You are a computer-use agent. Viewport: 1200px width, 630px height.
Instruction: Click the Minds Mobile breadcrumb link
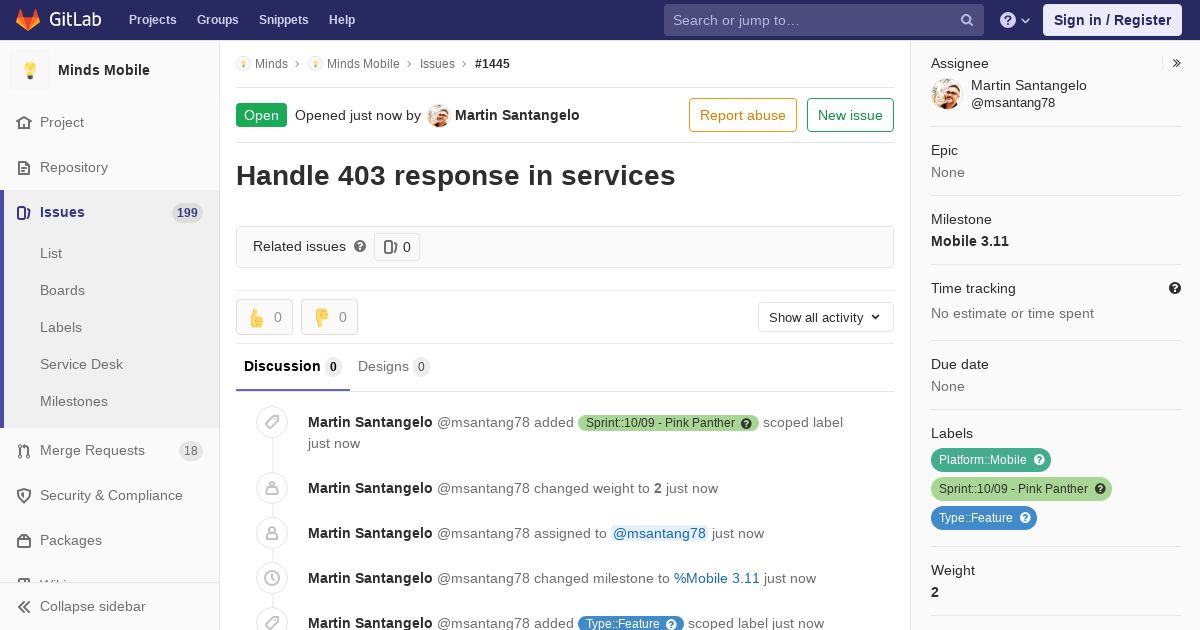click(x=363, y=63)
